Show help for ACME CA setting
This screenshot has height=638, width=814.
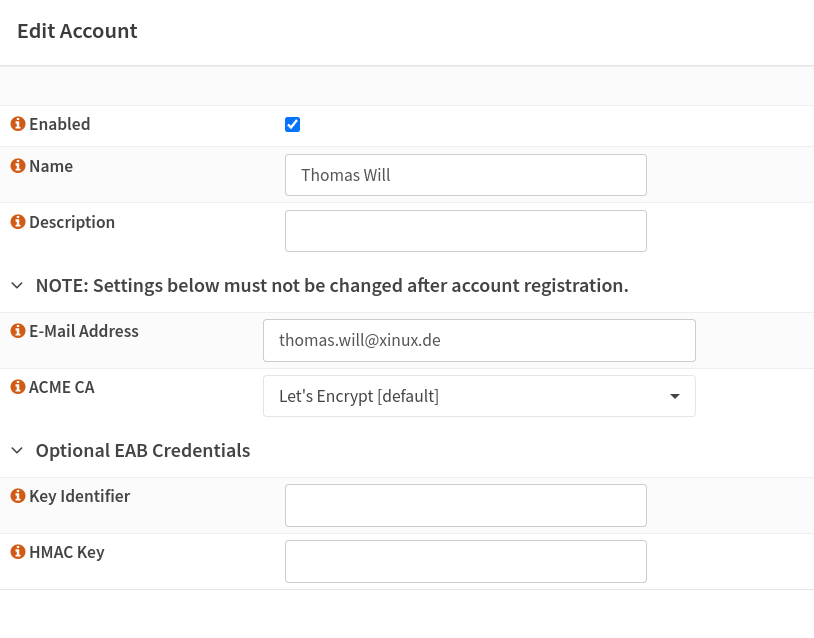(17, 387)
